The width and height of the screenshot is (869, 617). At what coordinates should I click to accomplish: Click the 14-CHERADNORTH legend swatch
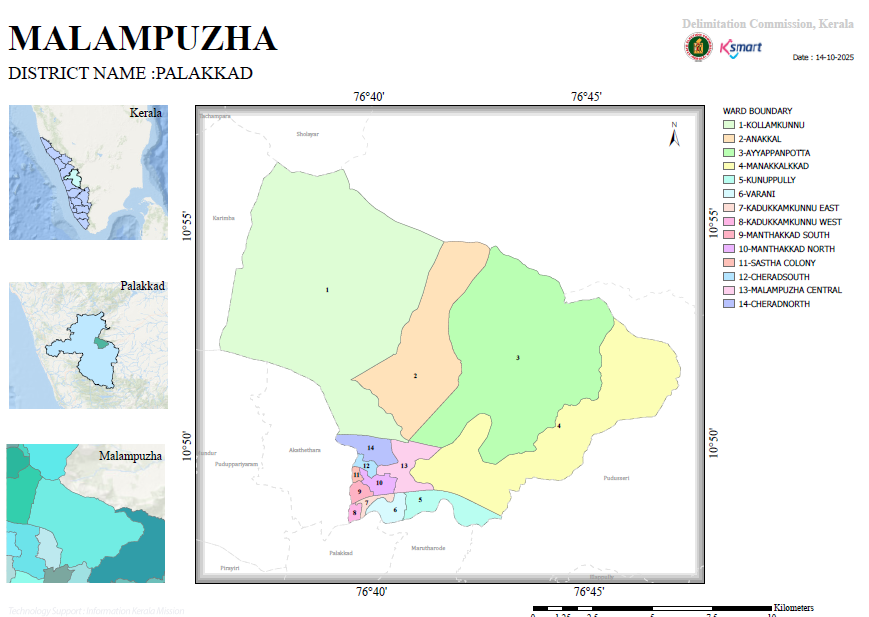pos(729,304)
